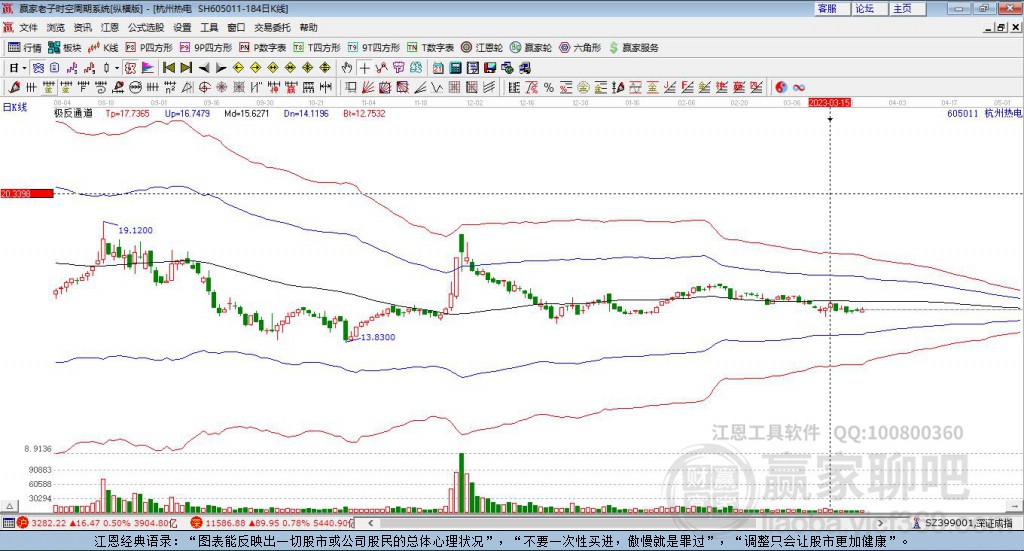Click the volume pane collapse triangle
1024x551 pixels.
[9, 506]
